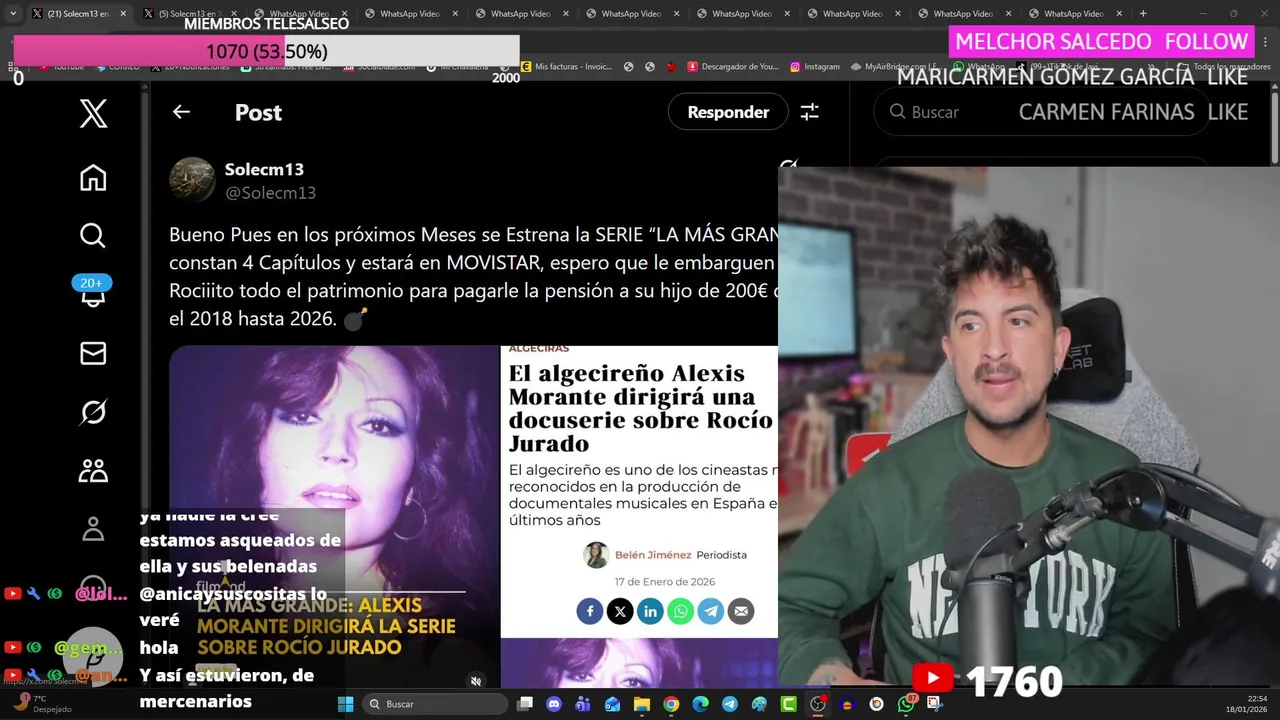Go to the X Home feed icon
1280x720 pixels.
[x=93, y=178]
